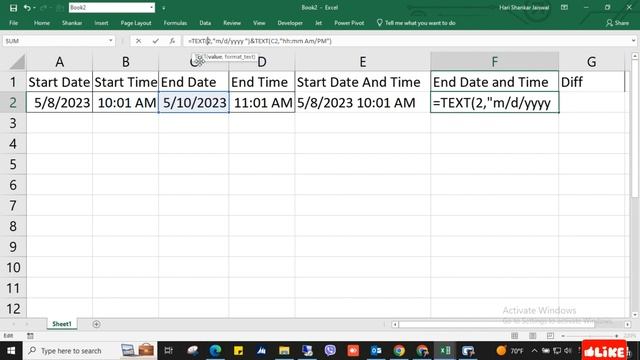640x360 pixels.
Task: Click cell E2 with 5/8/2023 10:01 AM
Action: pos(362,102)
